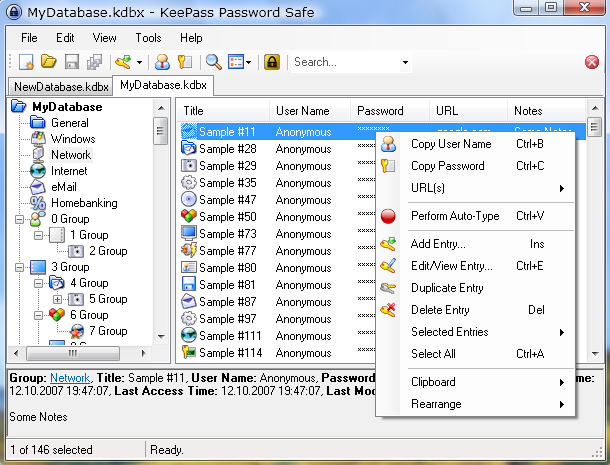The width and height of the screenshot is (610, 465).
Task: Collapse the 3 Group tree node
Action: (x=19, y=267)
